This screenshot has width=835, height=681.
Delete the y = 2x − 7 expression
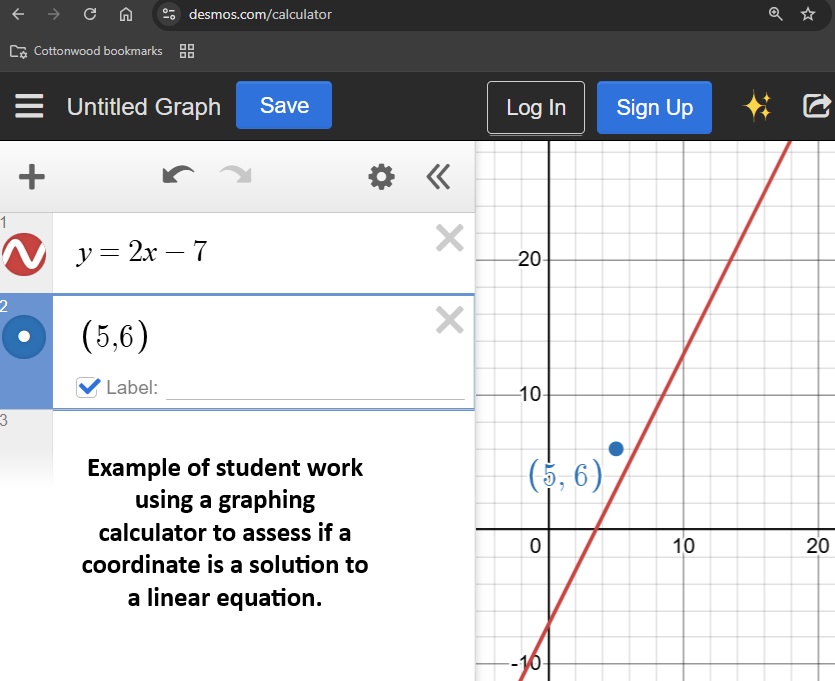(450, 238)
